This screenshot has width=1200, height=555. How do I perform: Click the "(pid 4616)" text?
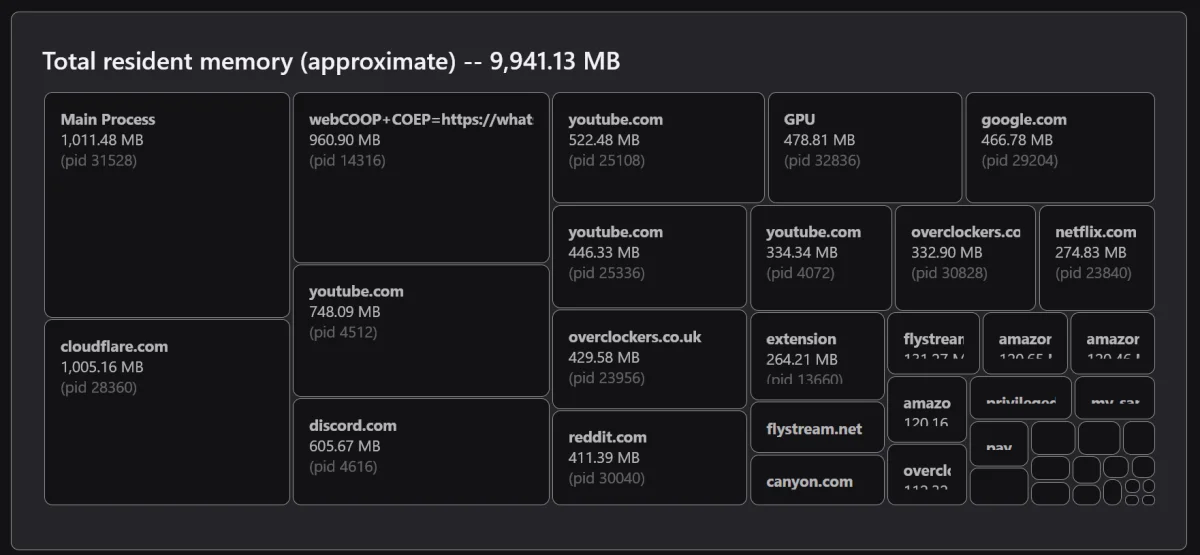coord(343,466)
